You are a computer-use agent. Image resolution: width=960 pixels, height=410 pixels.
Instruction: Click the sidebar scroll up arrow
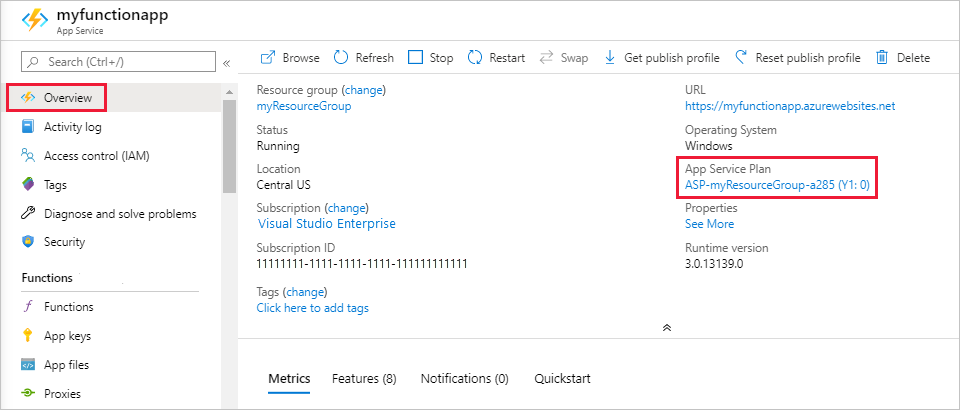click(x=229, y=92)
